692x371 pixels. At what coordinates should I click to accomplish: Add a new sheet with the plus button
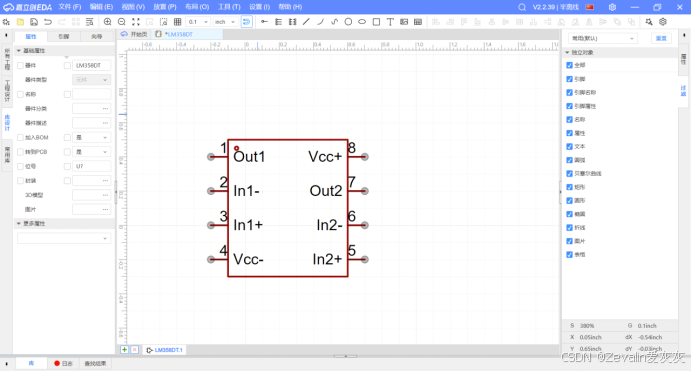tap(124, 349)
